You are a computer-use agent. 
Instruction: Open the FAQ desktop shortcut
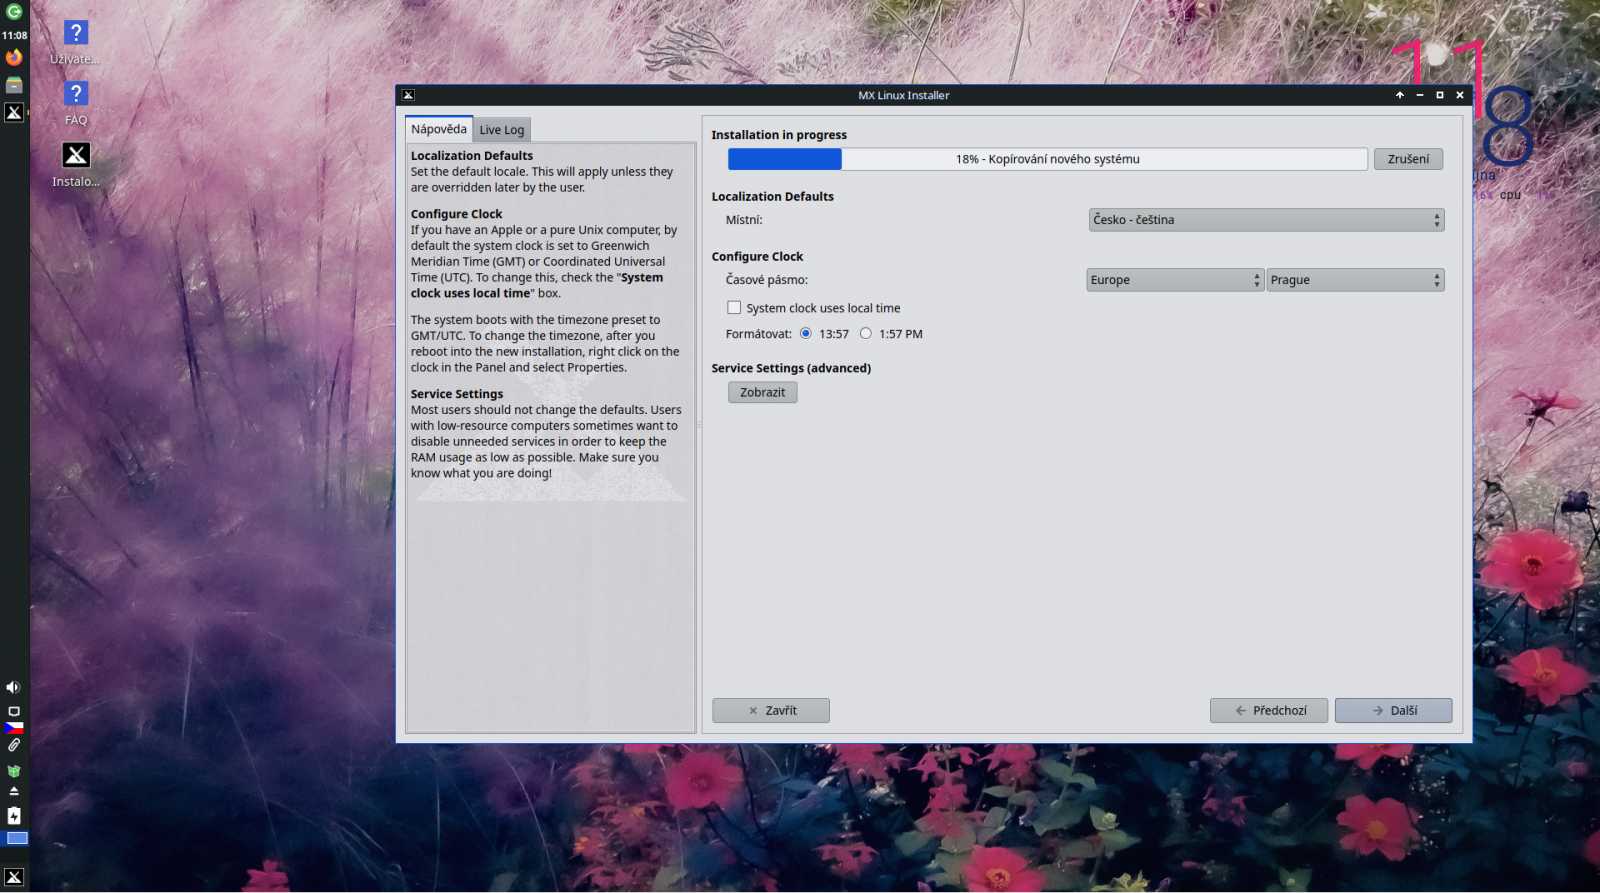point(76,104)
